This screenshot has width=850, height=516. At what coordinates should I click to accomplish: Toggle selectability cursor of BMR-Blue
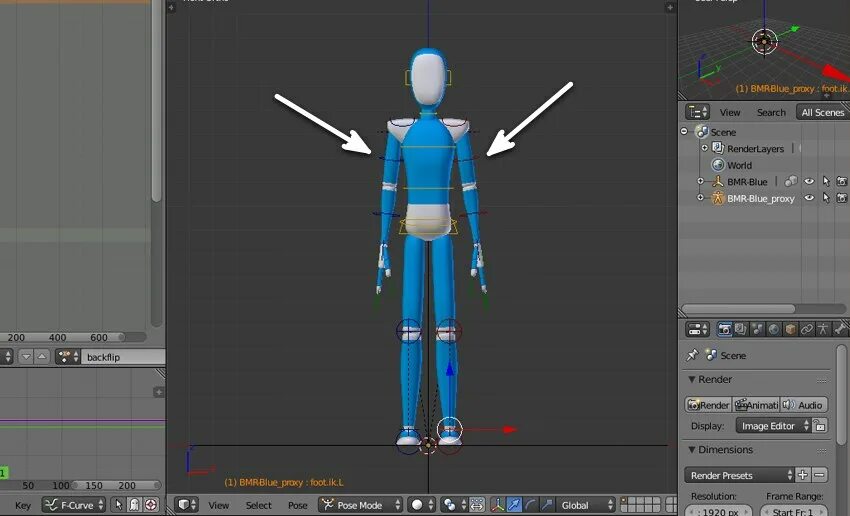826,181
